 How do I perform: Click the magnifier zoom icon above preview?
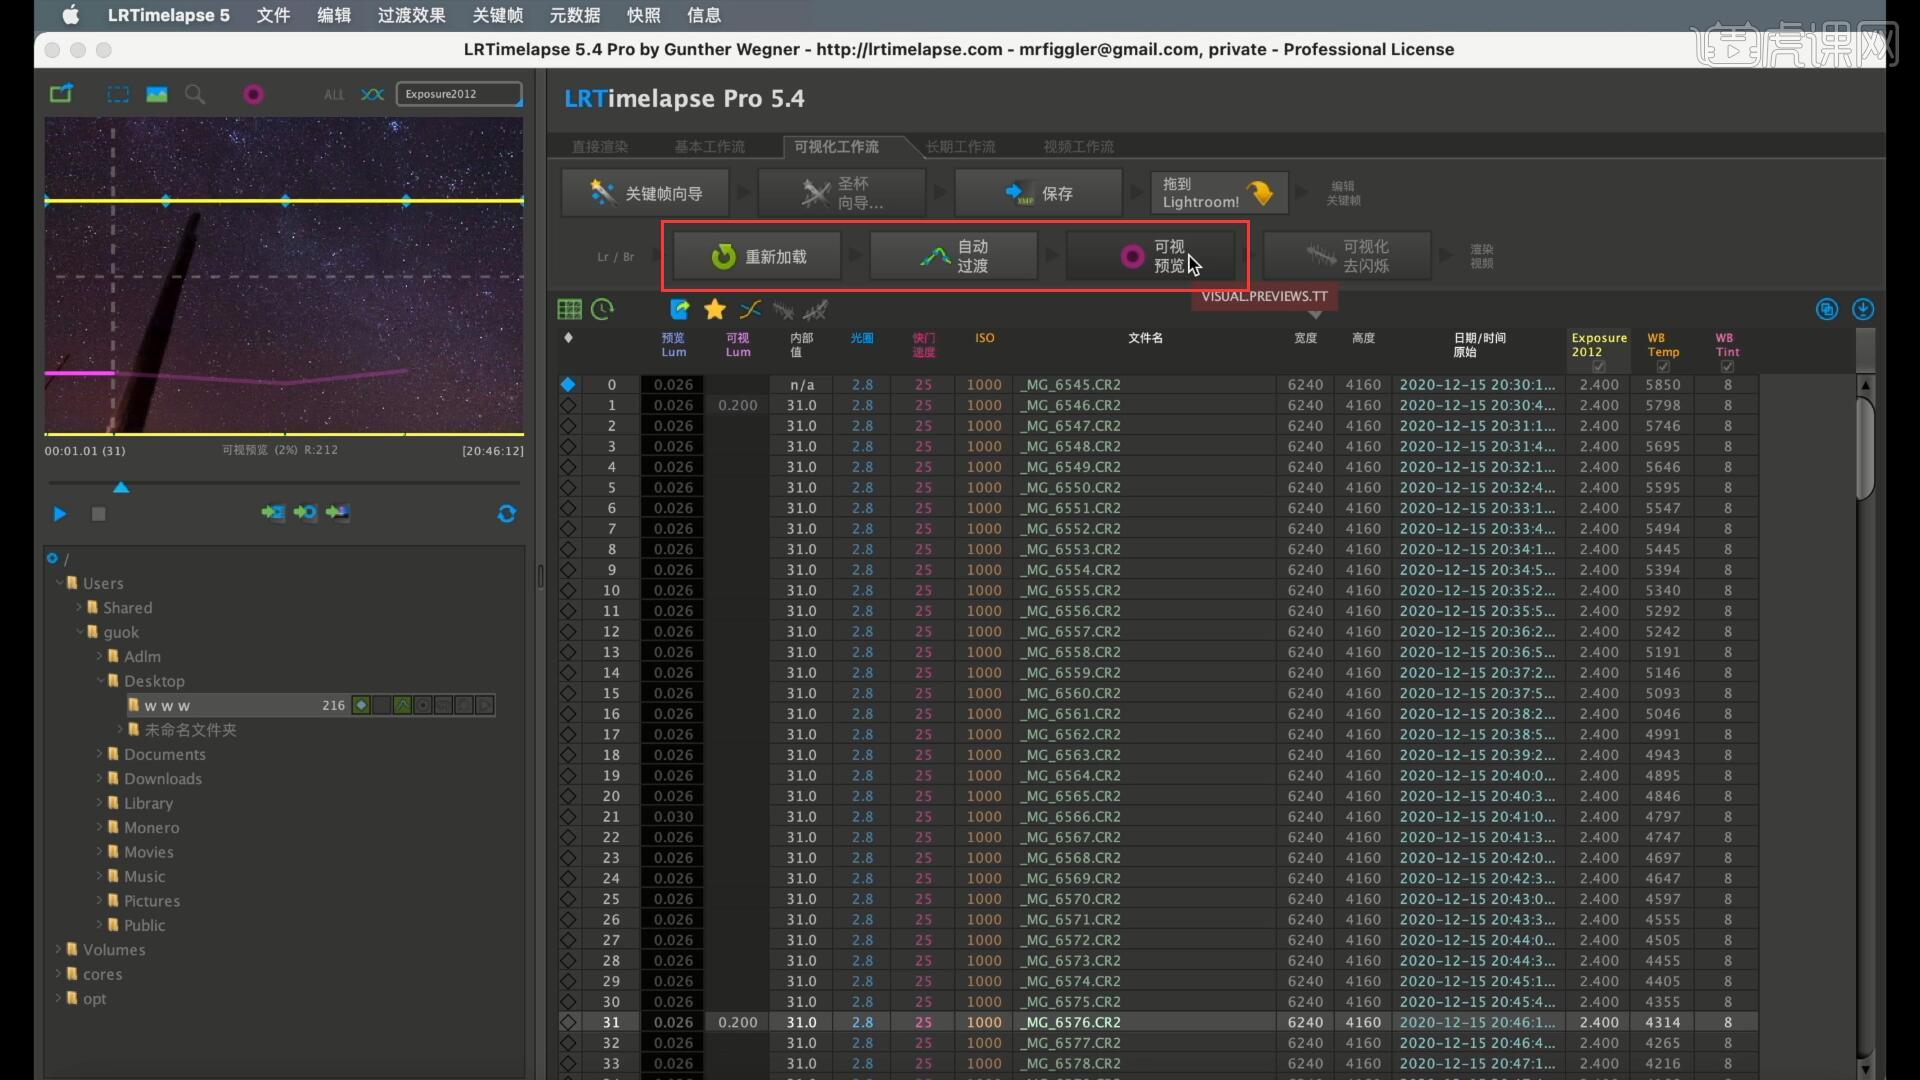[195, 94]
